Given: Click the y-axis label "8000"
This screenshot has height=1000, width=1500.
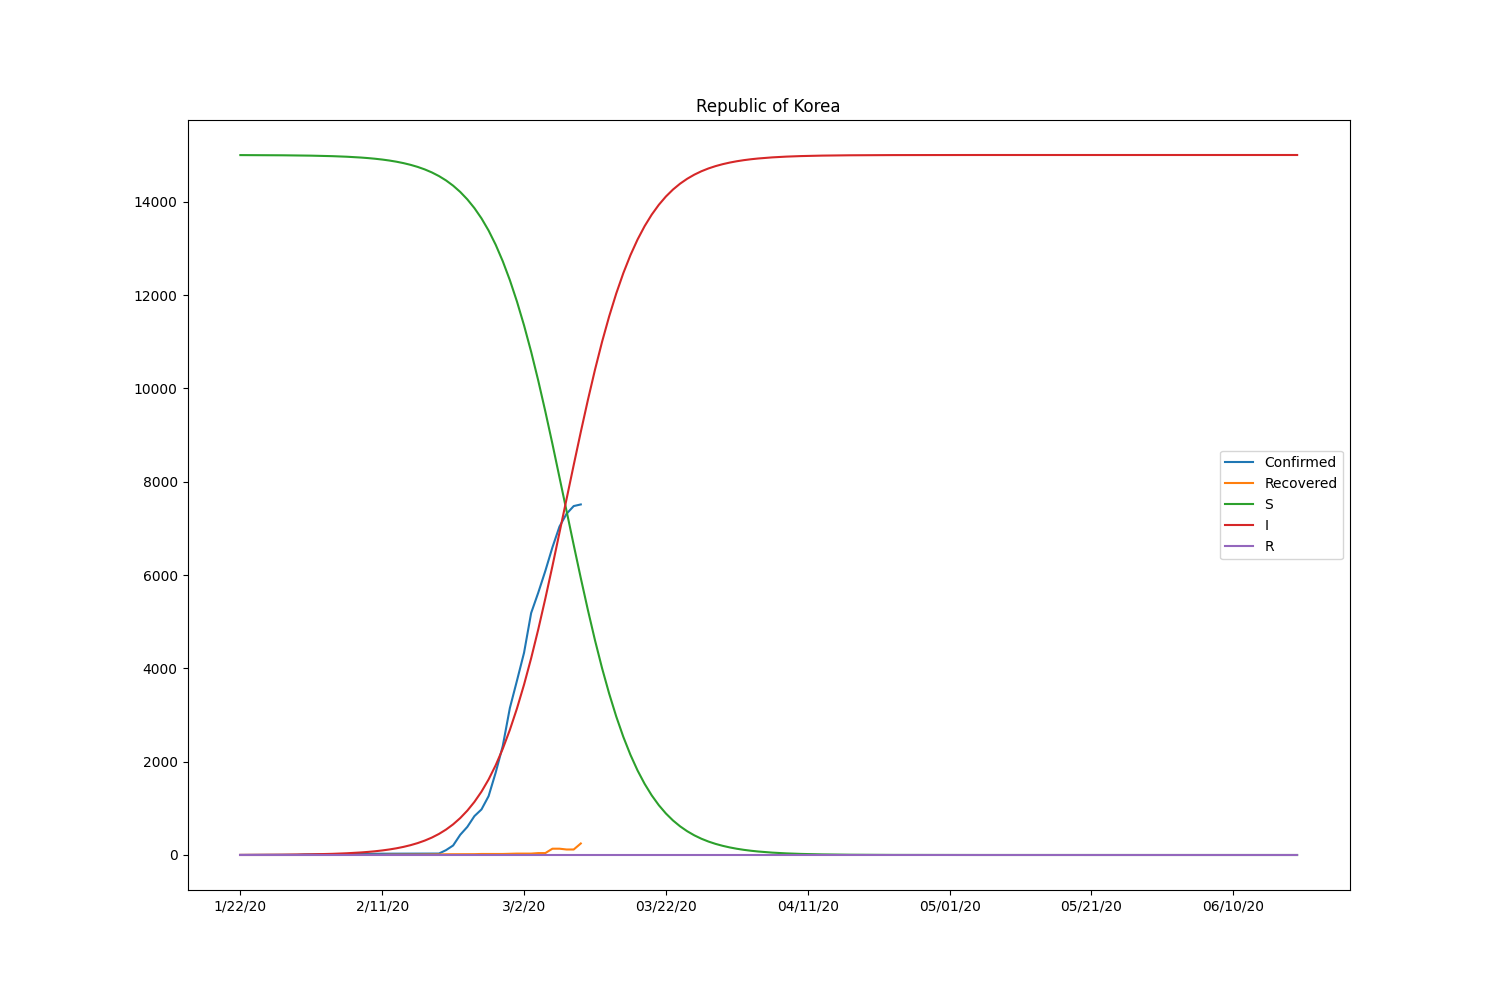Looking at the screenshot, I should (160, 482).
